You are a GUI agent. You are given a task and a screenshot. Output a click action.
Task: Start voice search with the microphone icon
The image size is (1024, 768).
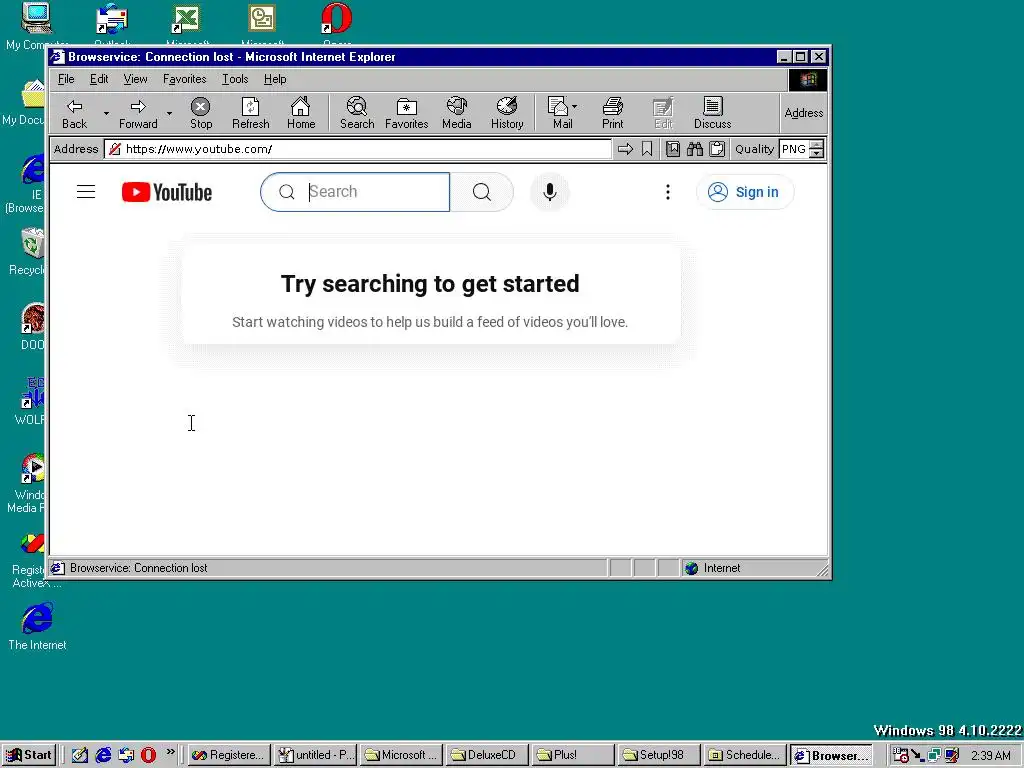point(550,192)
